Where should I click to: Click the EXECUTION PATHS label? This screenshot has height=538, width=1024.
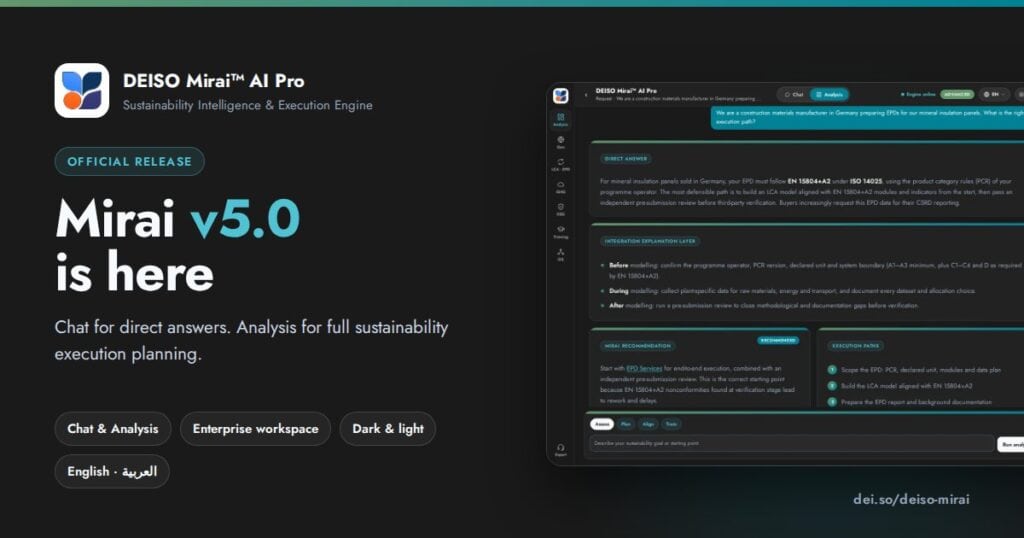coord(856,346)
